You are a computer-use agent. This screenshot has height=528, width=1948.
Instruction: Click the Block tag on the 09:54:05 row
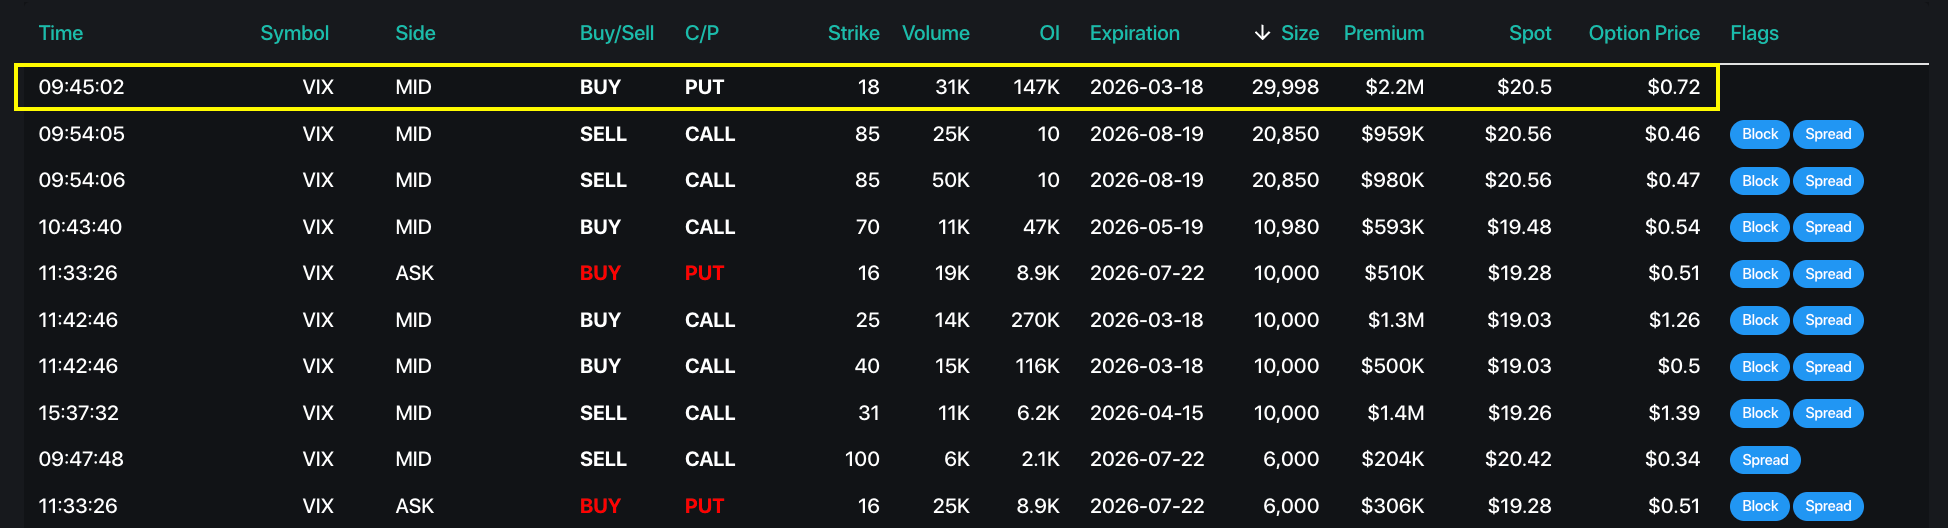pyautogui.click(x=1760, y=134)
